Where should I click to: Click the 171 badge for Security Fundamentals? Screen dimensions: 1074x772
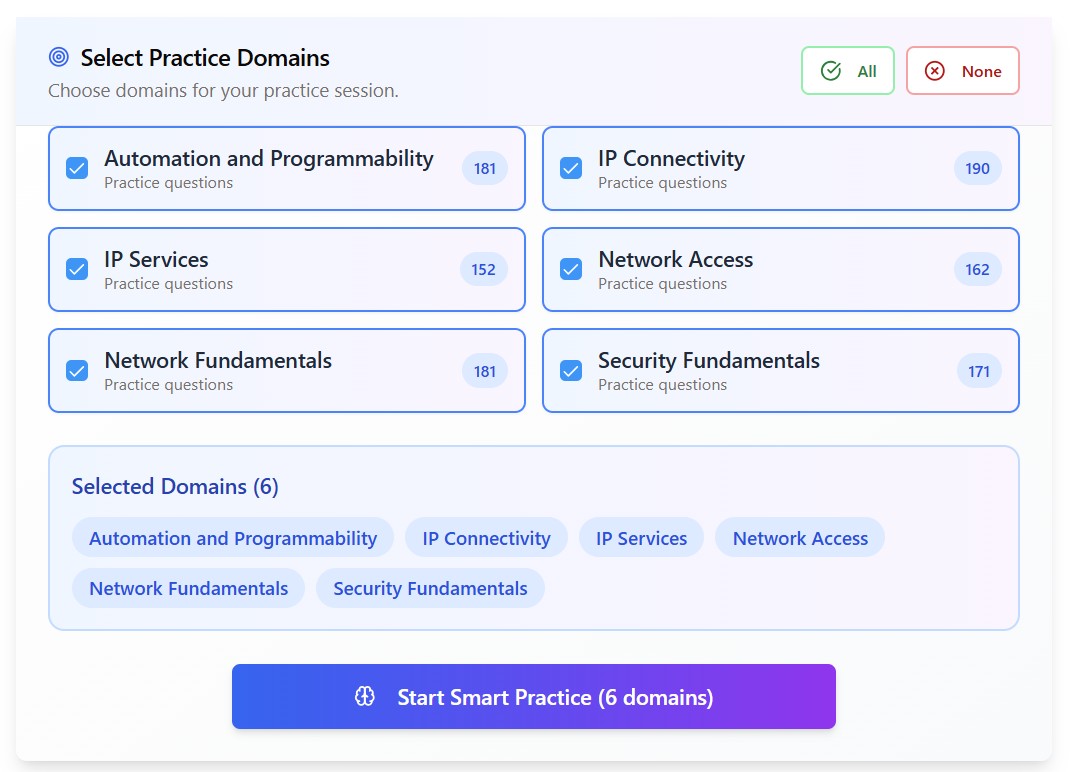979,371
